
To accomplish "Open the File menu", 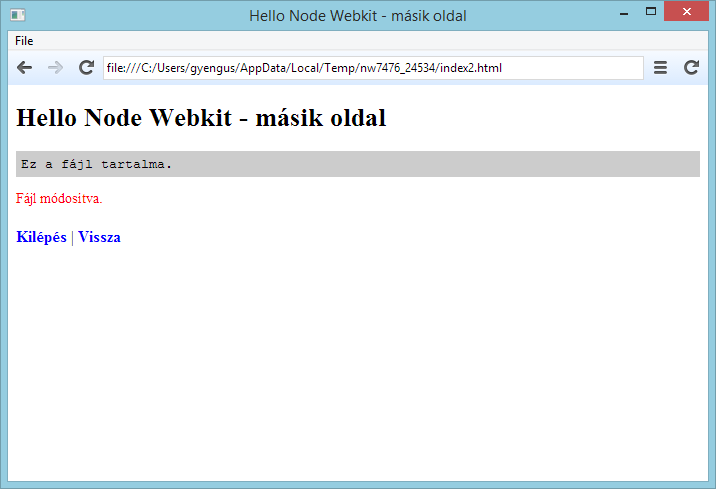I will point(24,41).
